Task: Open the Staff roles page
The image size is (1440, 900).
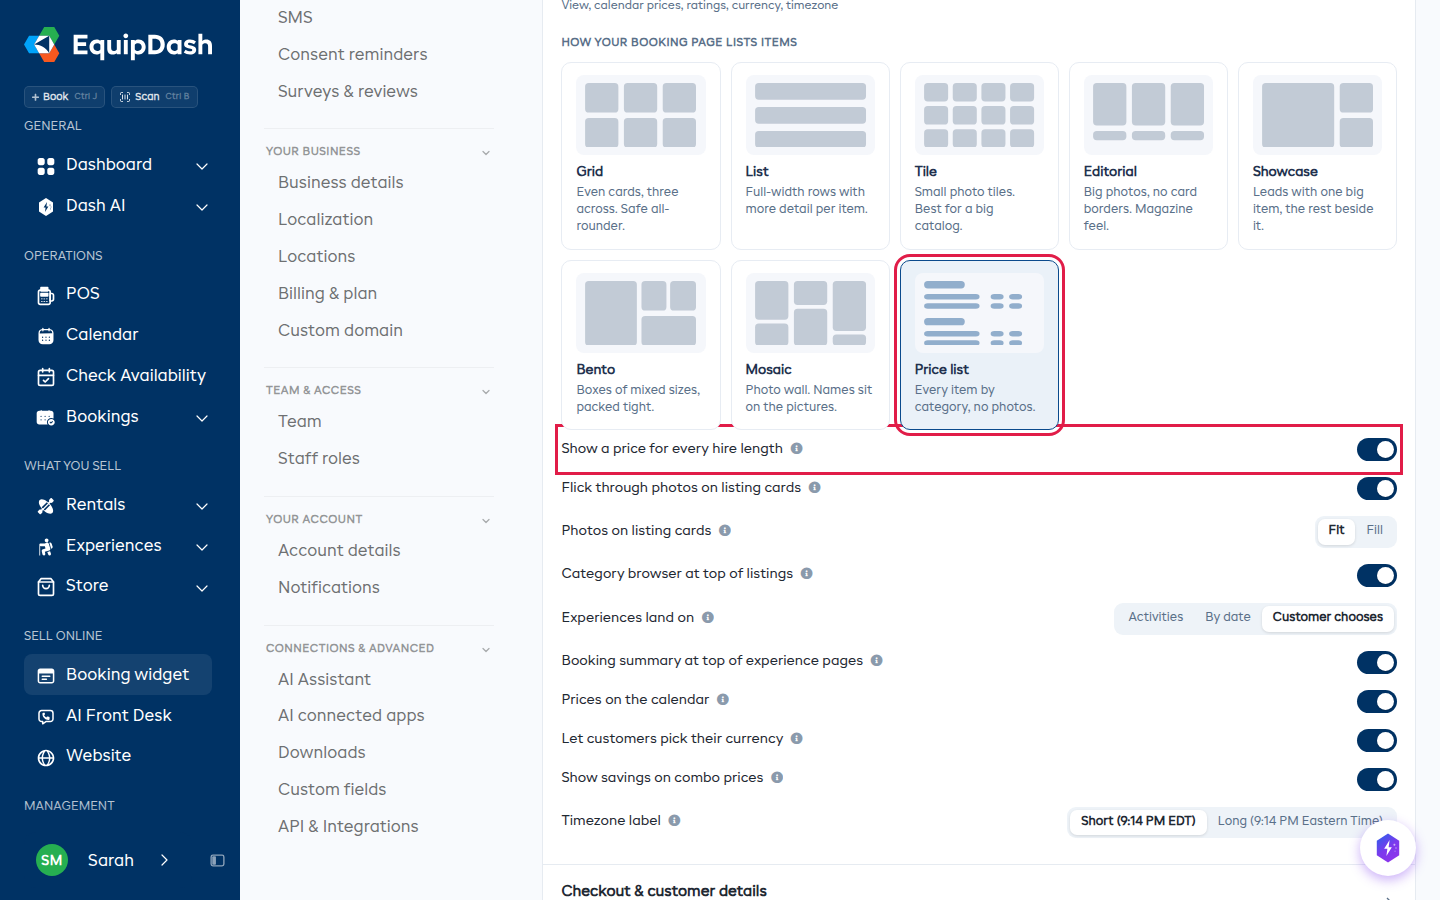Action: point(319,458)
